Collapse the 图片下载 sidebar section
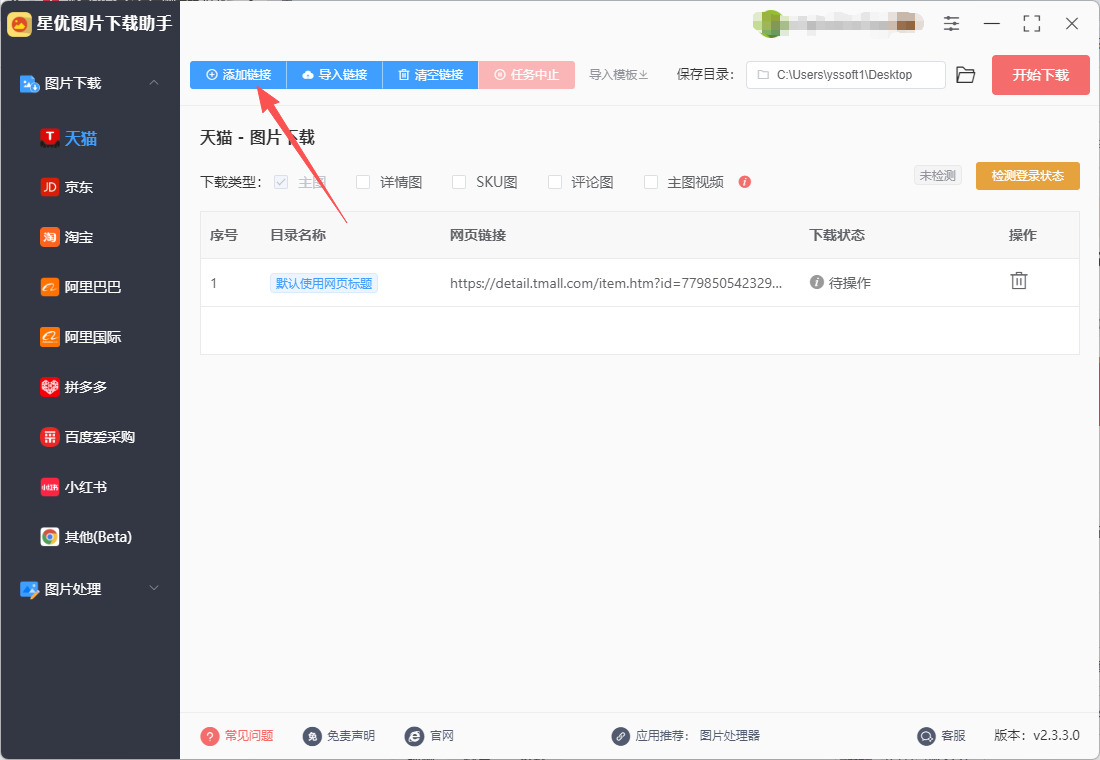The height and width of the screenshot is (760, 1100). tap(154, 83)
